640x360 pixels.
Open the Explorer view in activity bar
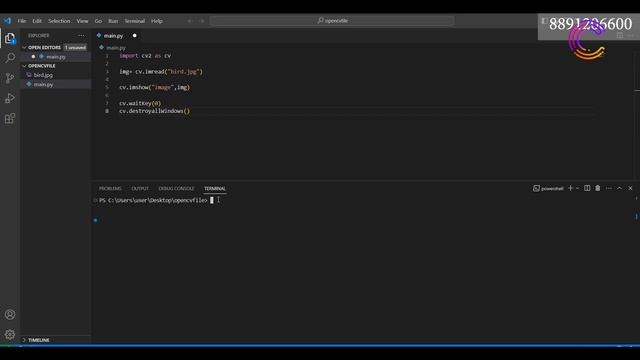[10, 38]
